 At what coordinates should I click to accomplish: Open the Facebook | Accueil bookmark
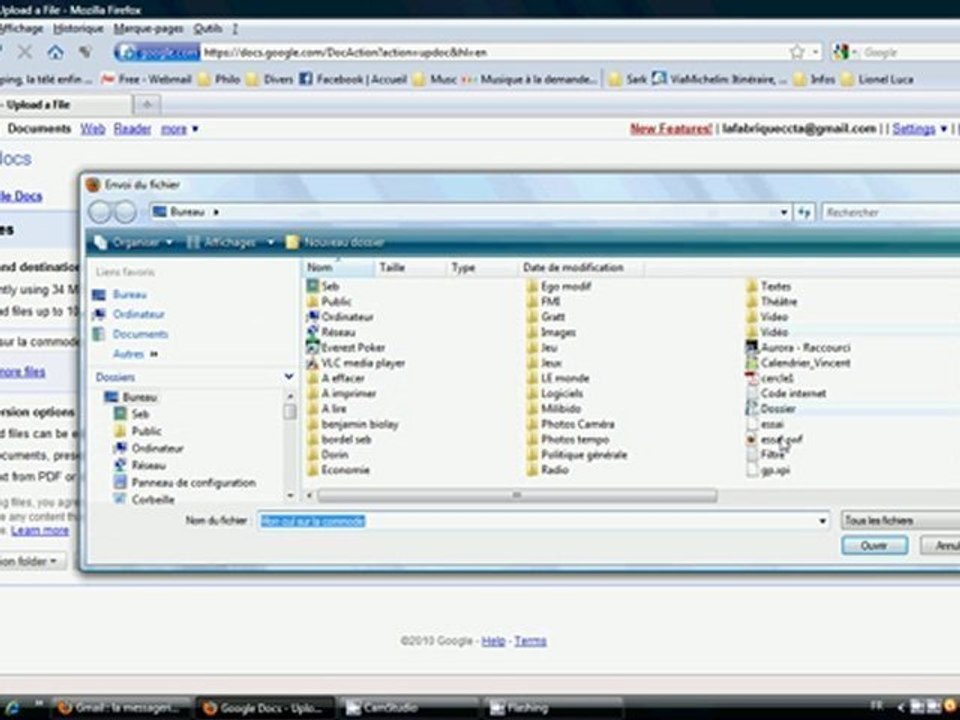coord(353,79)
